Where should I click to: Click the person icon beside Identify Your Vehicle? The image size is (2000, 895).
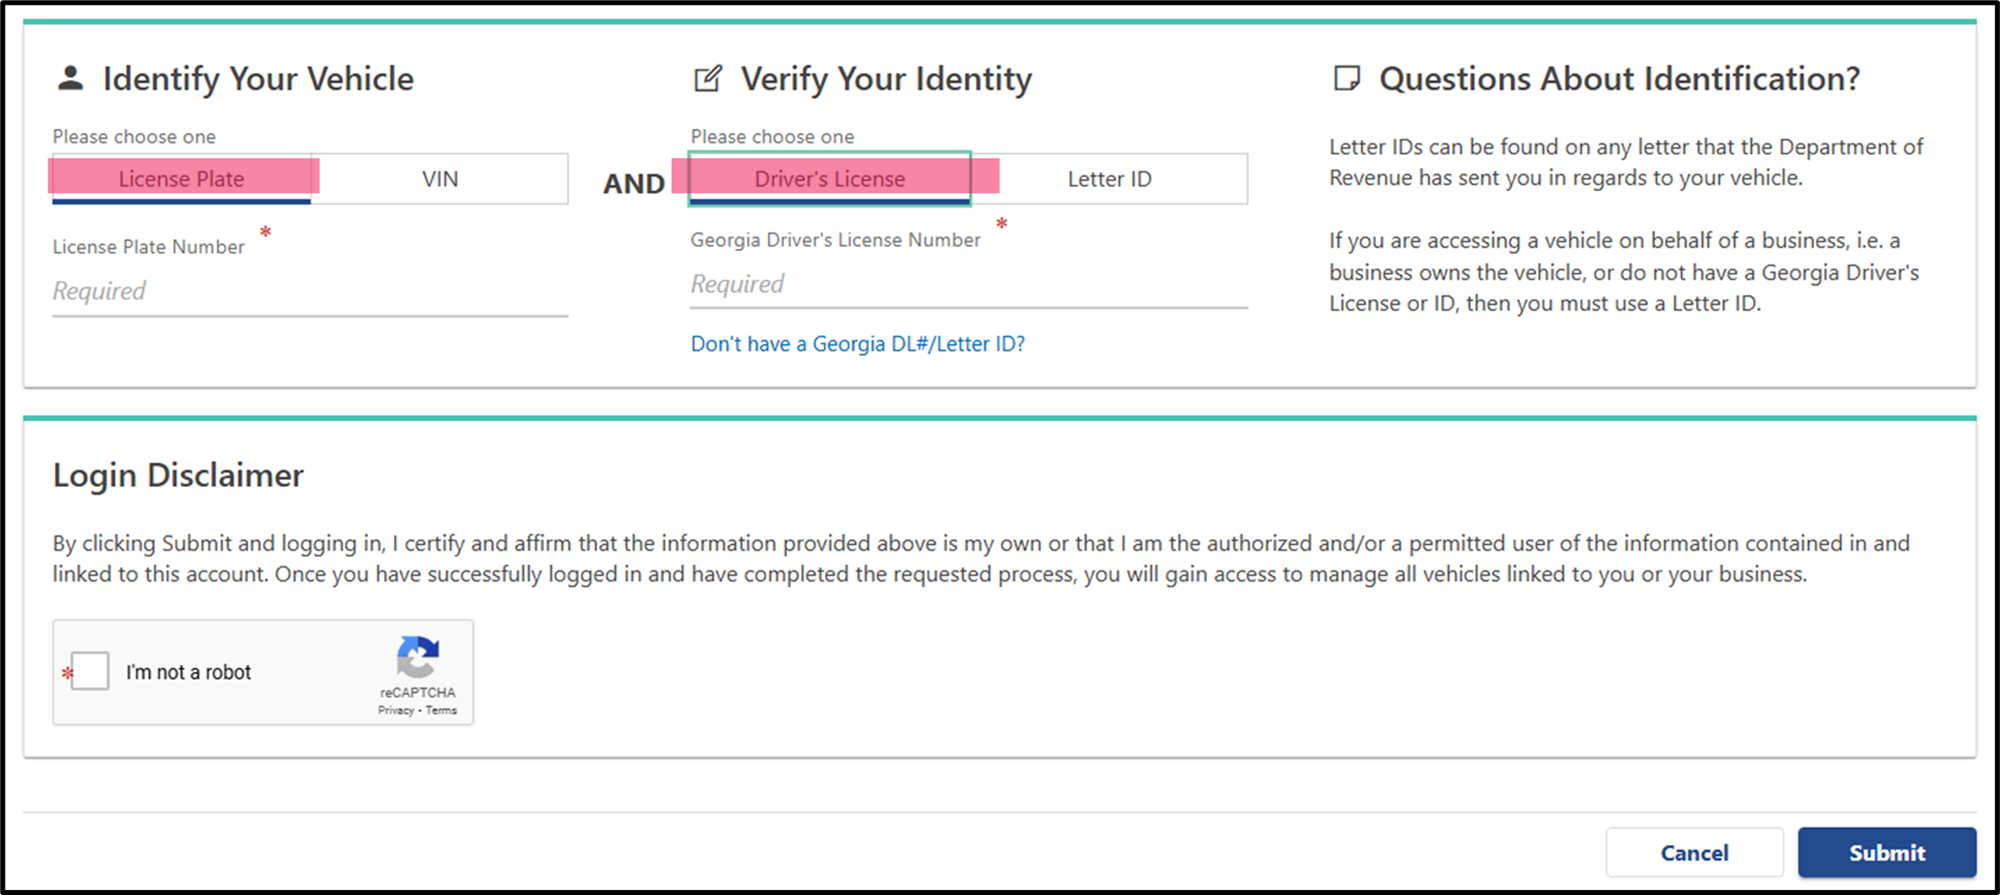tap(70, 78)
